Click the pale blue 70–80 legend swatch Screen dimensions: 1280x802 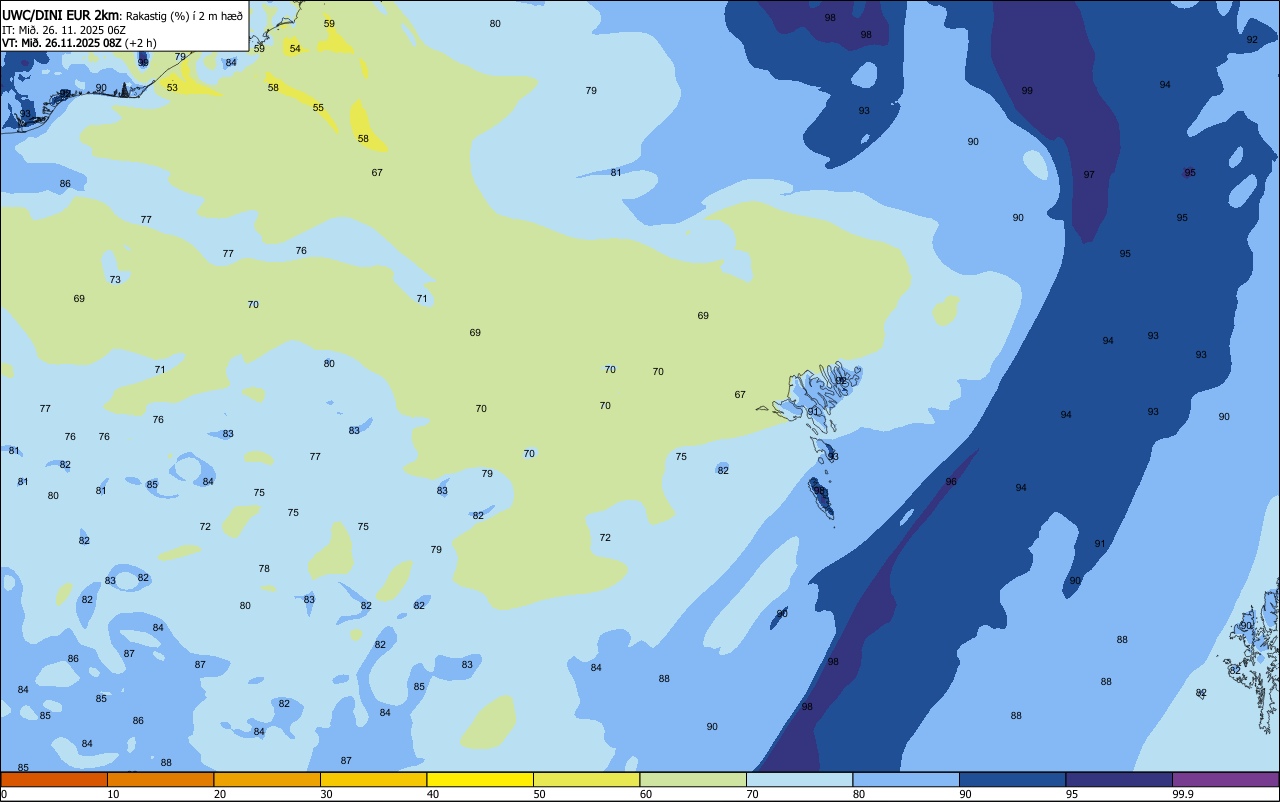pyautogui.click(x=799, y=779)
